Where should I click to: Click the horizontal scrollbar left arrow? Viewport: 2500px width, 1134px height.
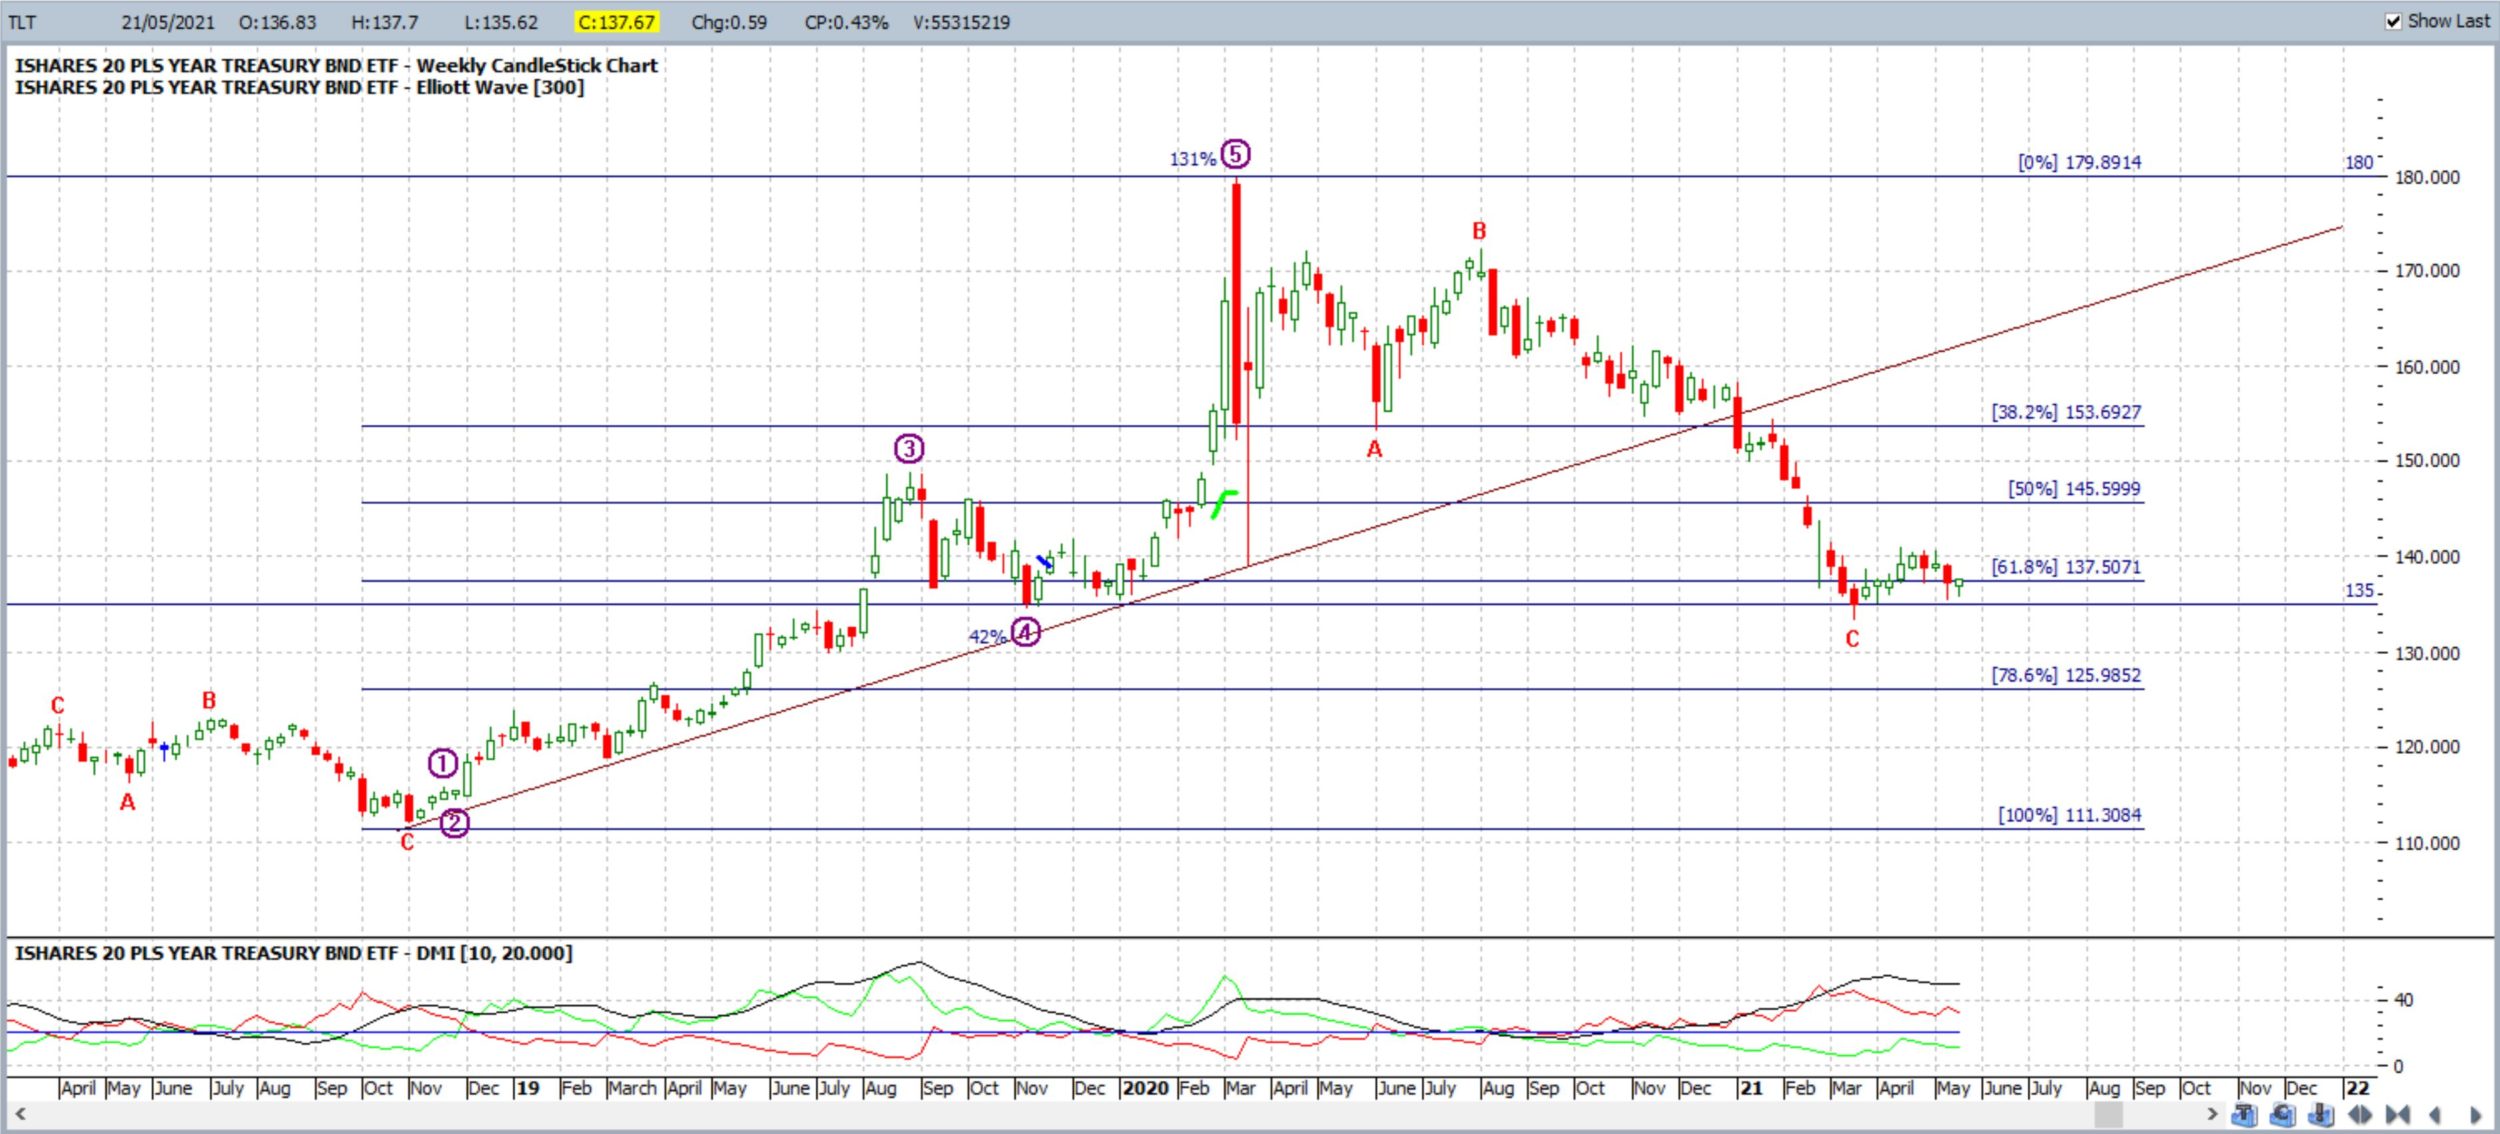point(19,1113)
